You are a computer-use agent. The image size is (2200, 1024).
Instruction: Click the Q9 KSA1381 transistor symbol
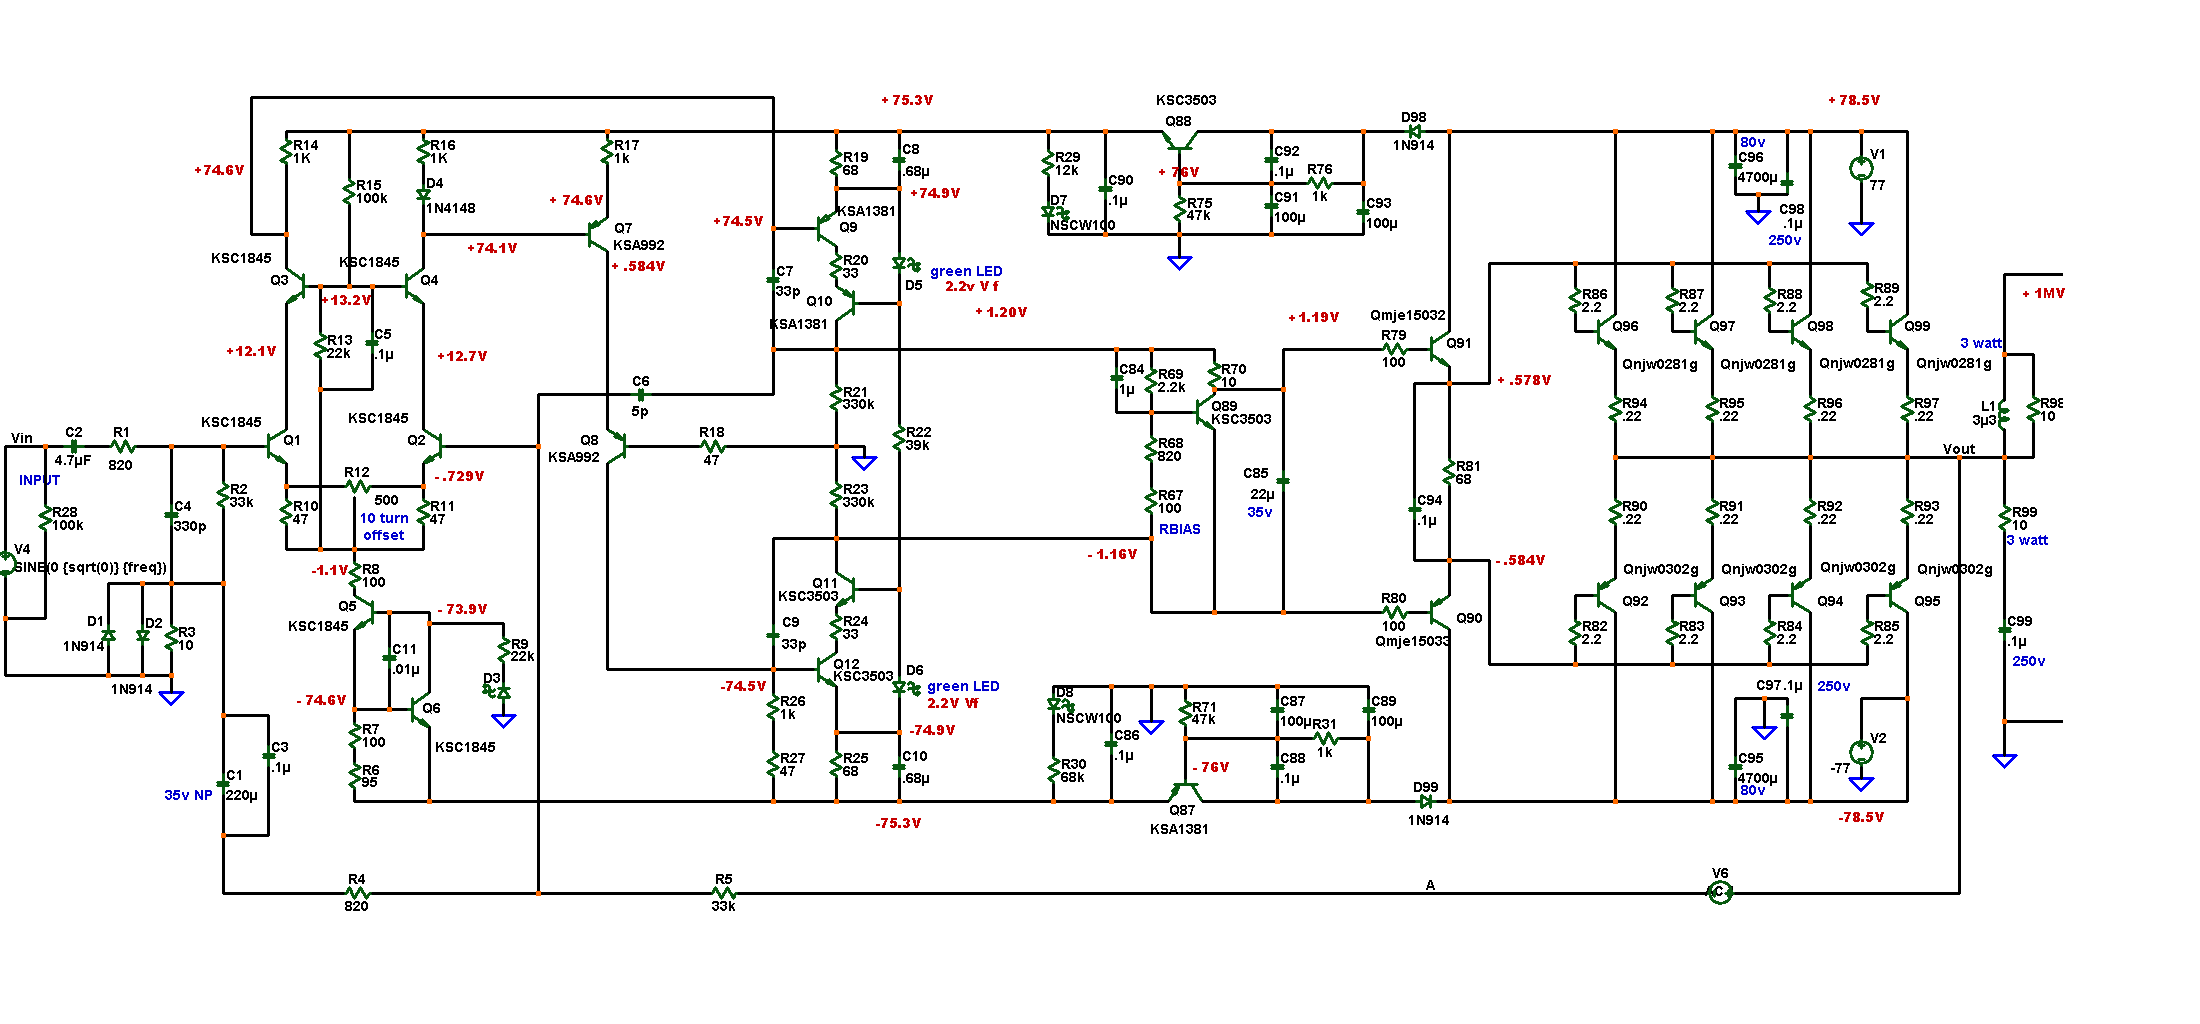[826, 229]
